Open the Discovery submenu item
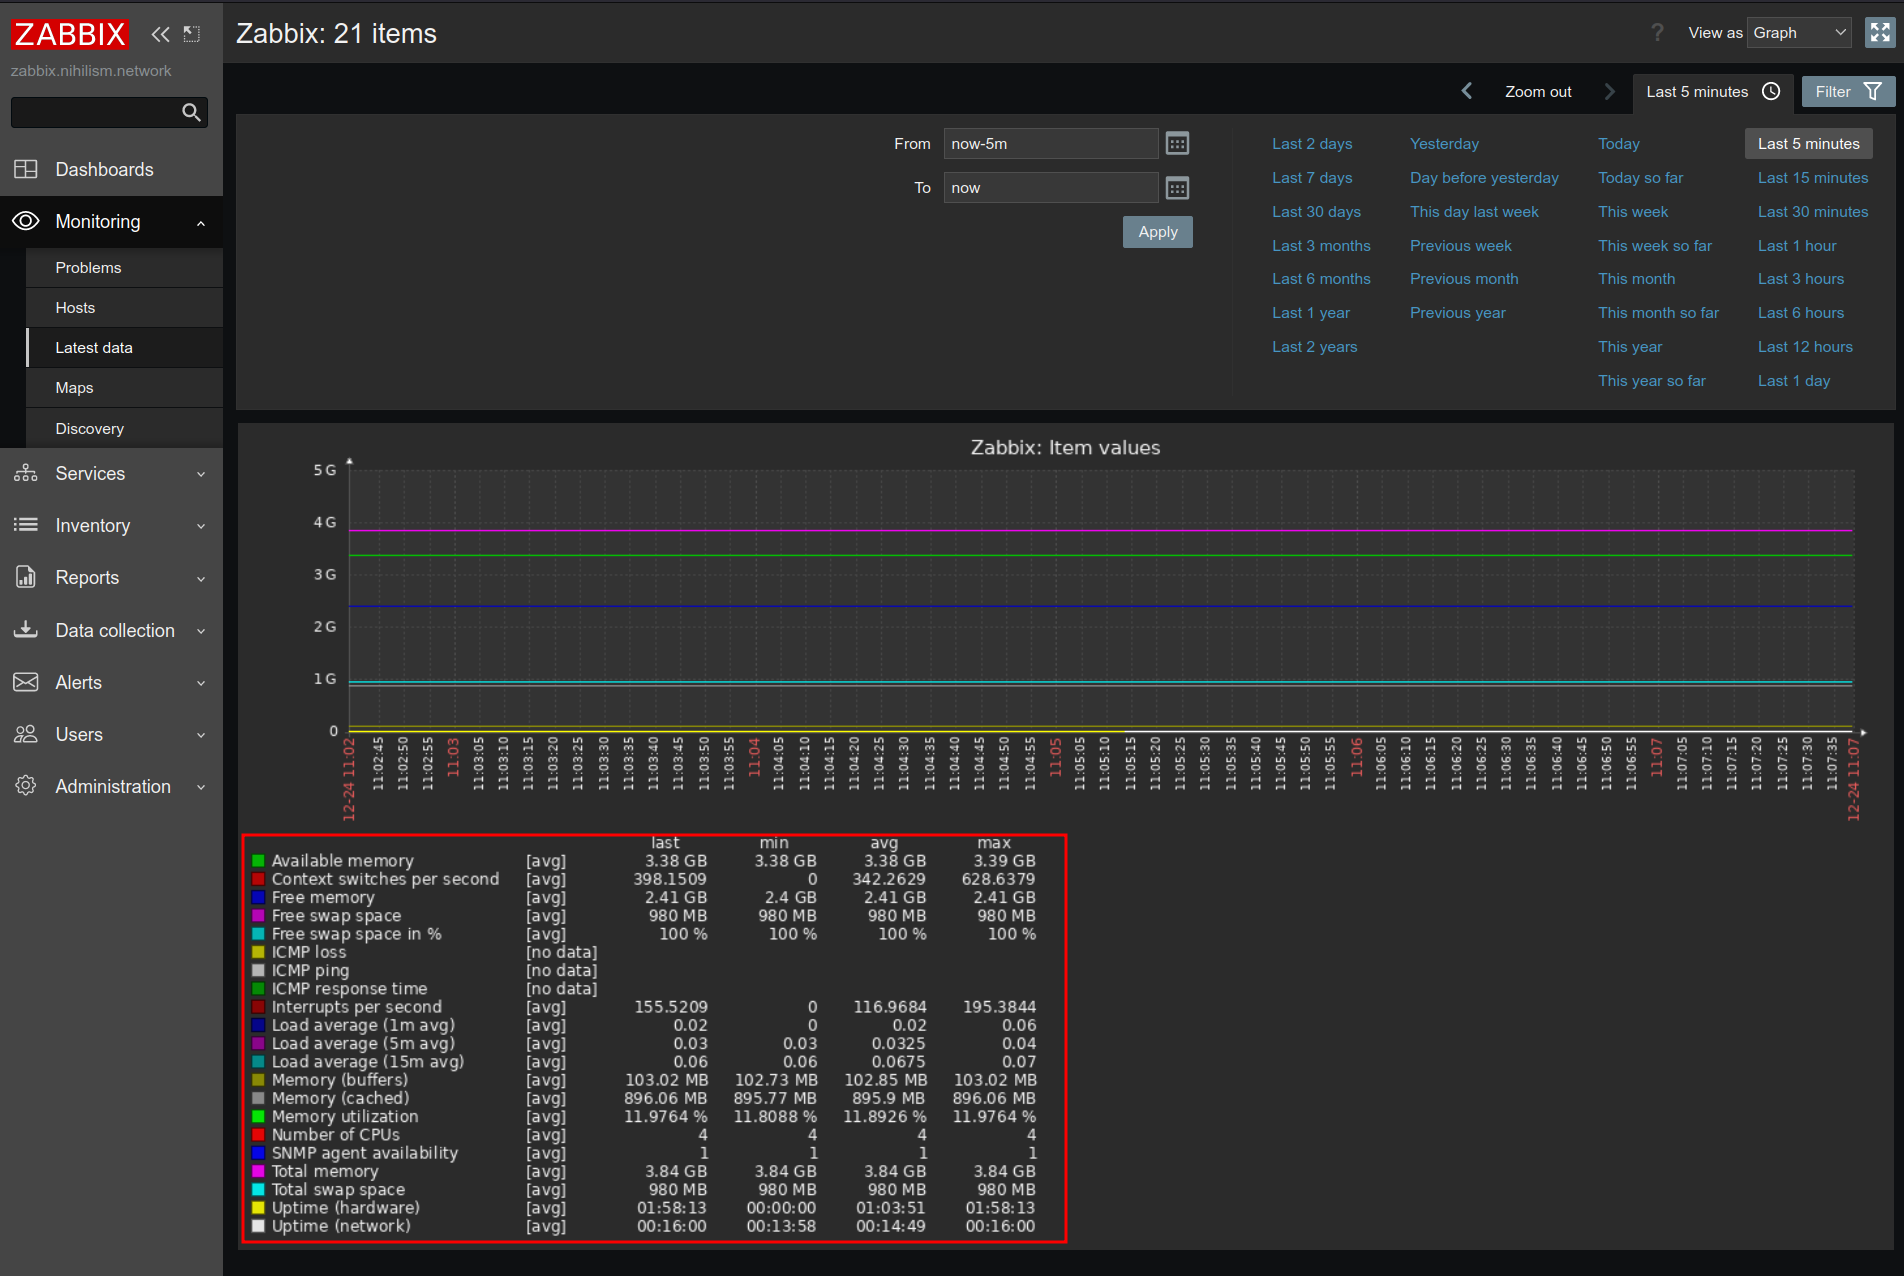This screenshot has width=1904, height=1276. point(124,428)
